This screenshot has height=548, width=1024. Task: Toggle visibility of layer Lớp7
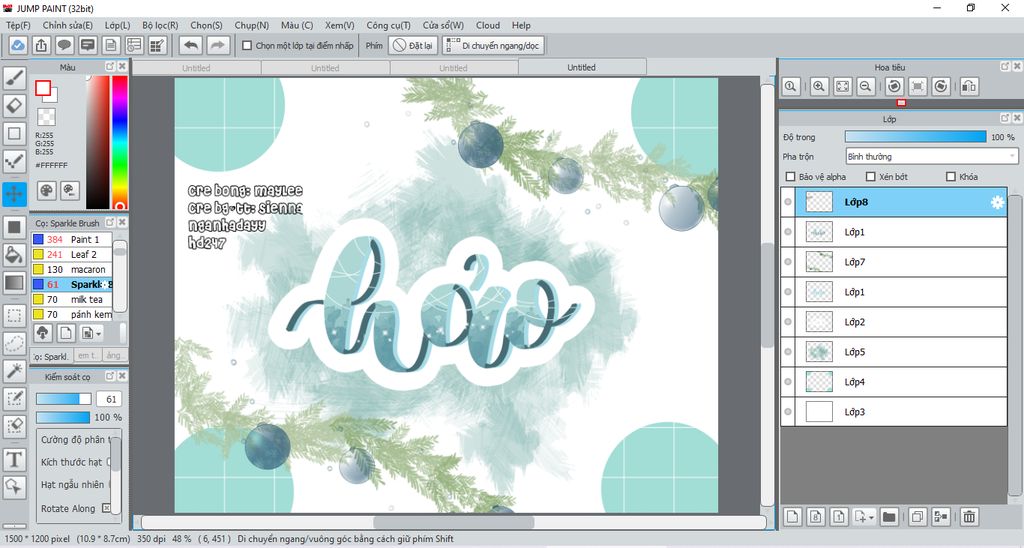pyautogui.click(x=788, y=262)
